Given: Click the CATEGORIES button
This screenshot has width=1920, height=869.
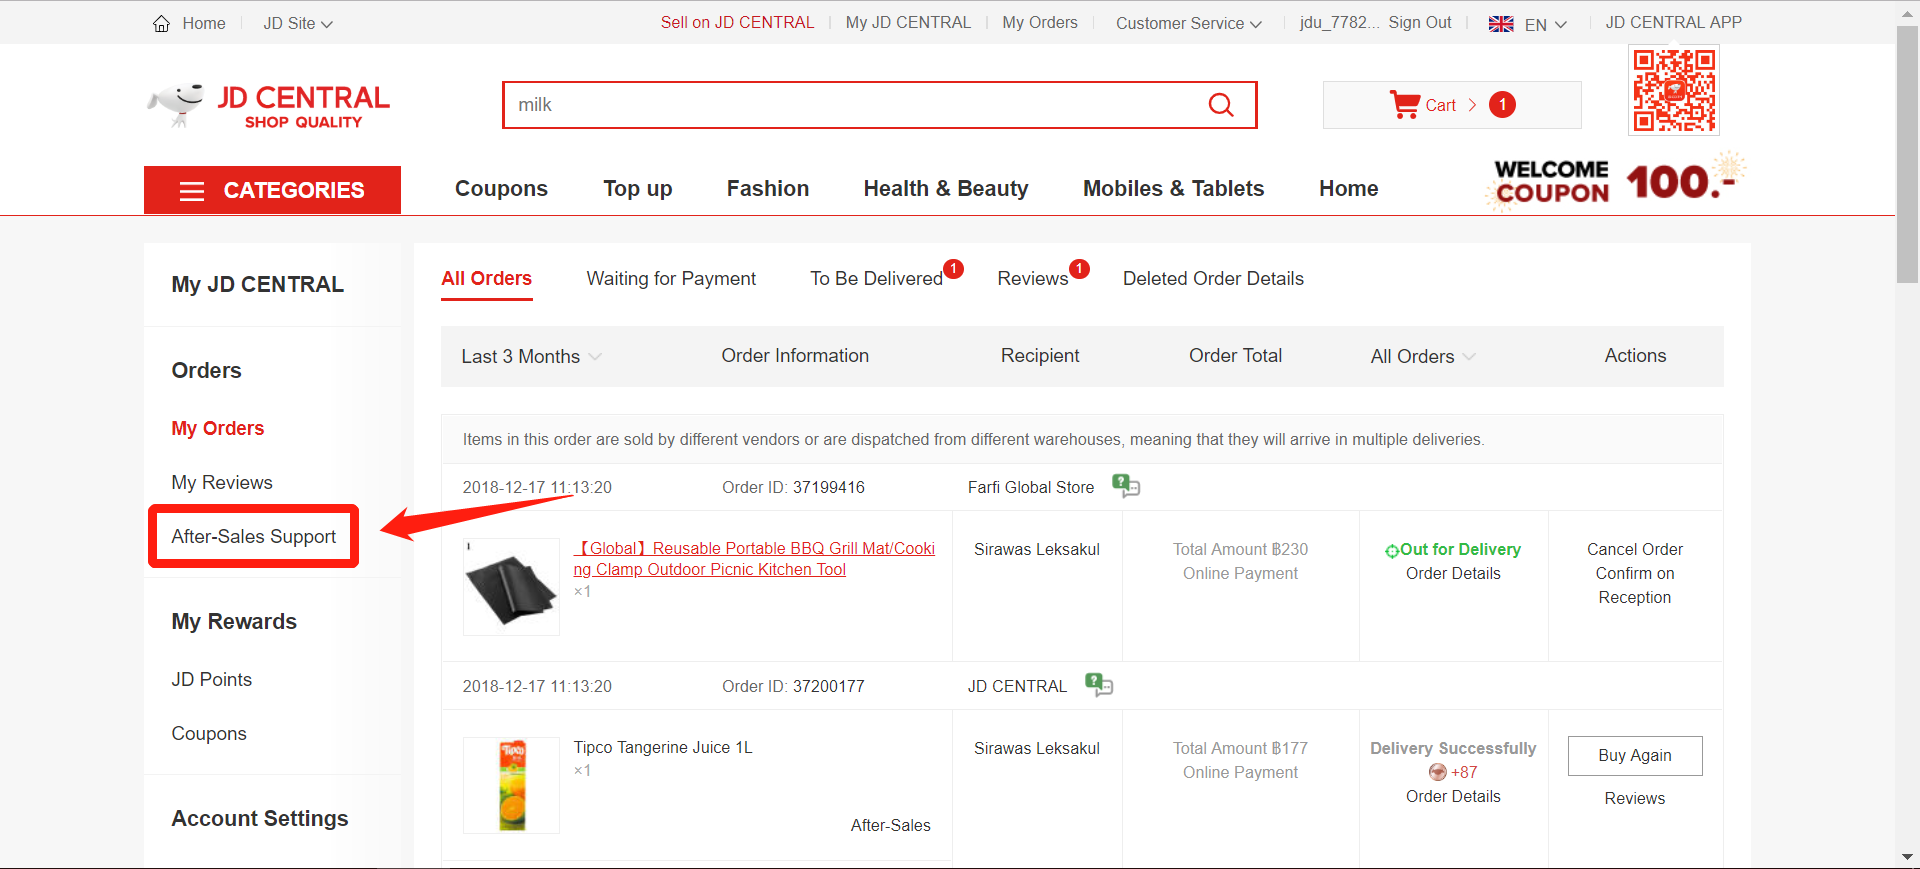Looking at the screenshot, I should pyautogui.click(x=272, y=190).
